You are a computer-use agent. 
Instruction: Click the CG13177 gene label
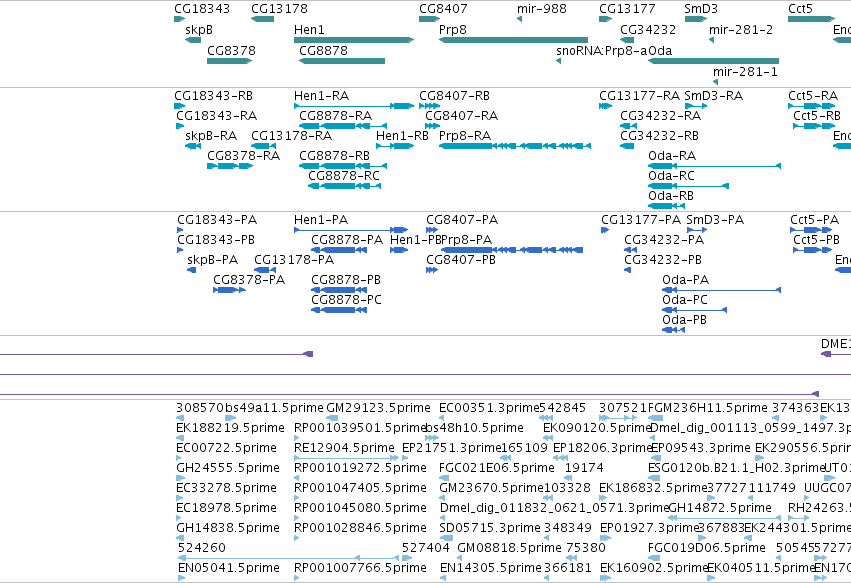(x=627, y=9)
